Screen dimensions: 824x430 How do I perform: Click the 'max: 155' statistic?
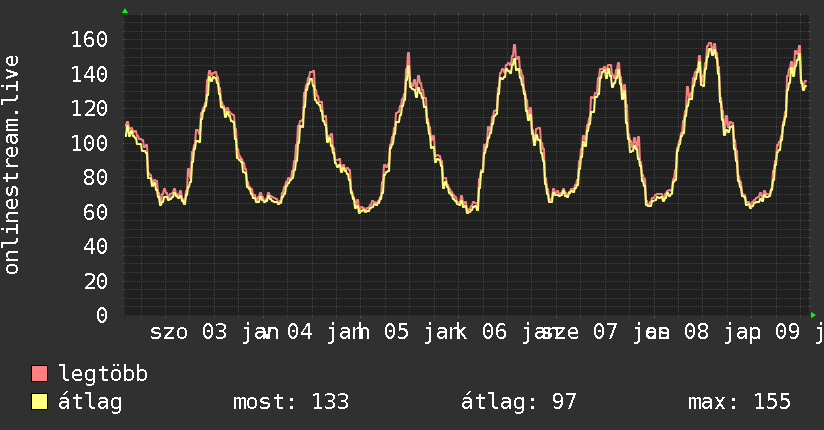[x=739, y=402]
